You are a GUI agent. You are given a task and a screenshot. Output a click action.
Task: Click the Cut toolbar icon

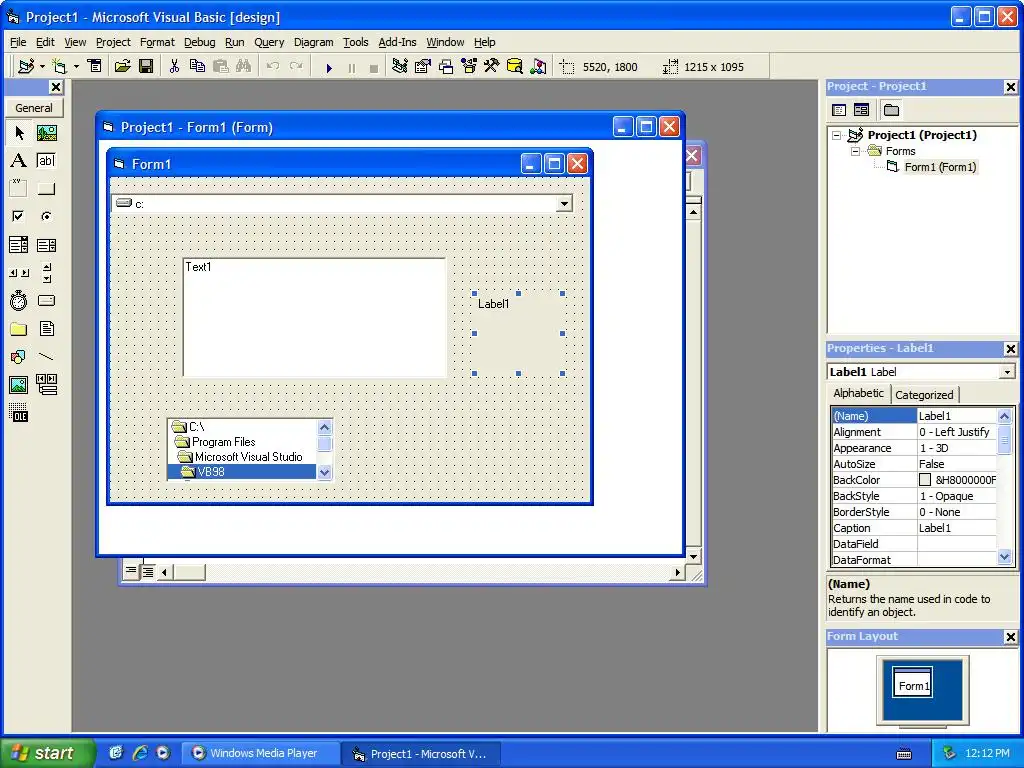pyautogui.click(x=174, y=66)
